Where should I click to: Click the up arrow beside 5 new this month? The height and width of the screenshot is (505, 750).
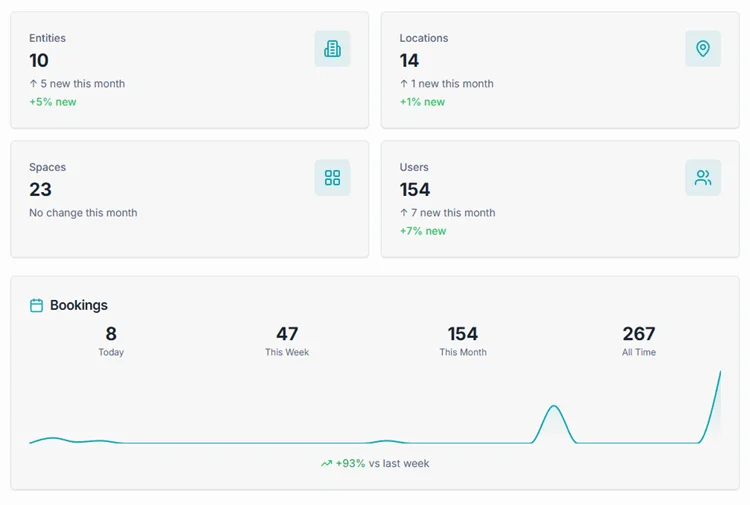click(x=33, y=84)
